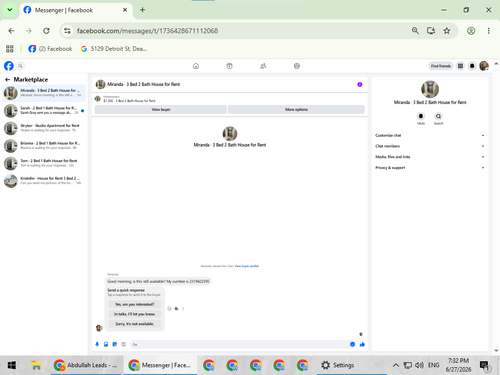The image size is (500, 375).
Task: Show hidden system tray icons chevron
Action: (395, 365)
